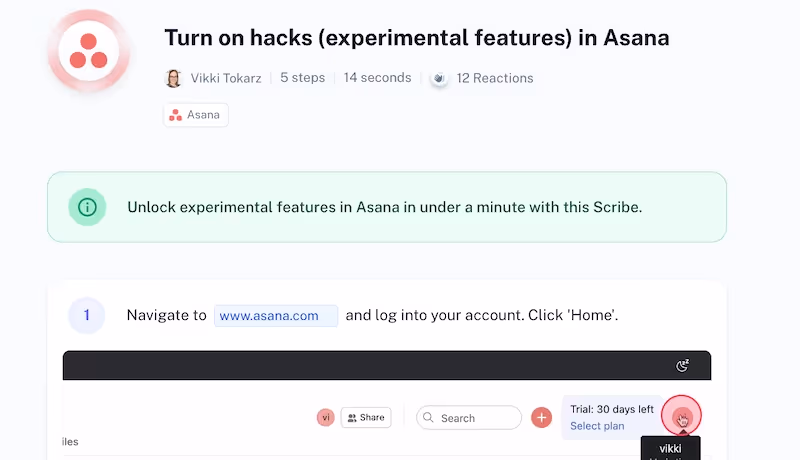Click the green info icon in the tip box
This screenshot has width=800, height=460.
point(87,207)
